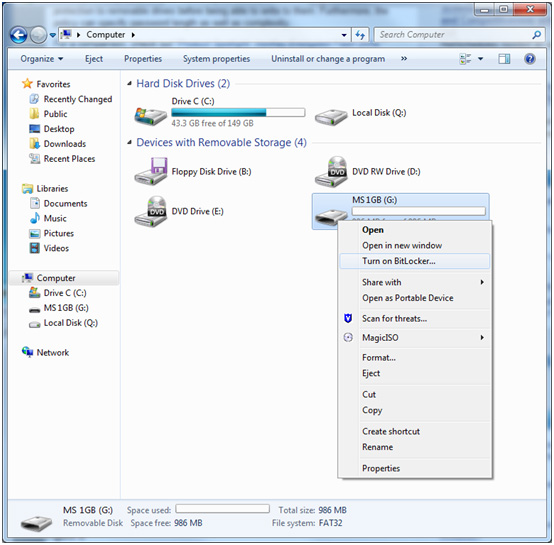Select the DVD RW Drive (D:) icon
This screenshot has width=554, height=545.
[x=331, y=172]
